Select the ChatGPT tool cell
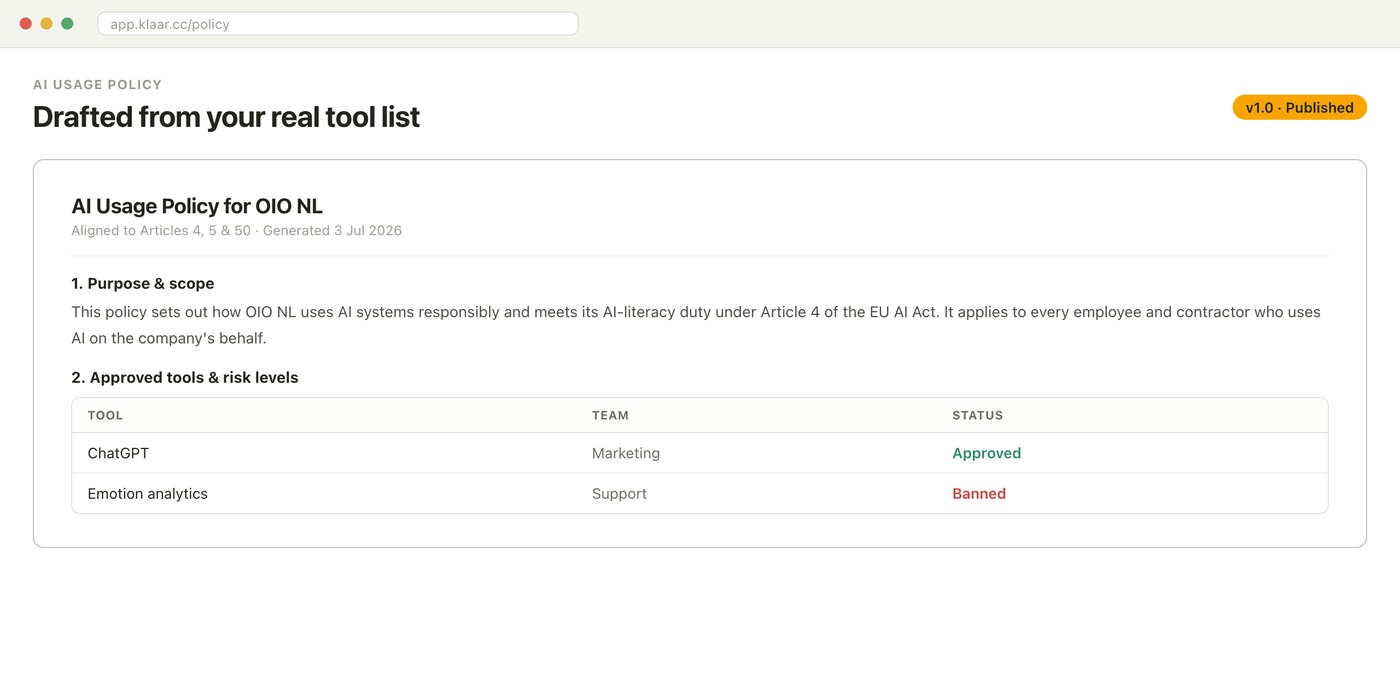 tap(118, 453)
